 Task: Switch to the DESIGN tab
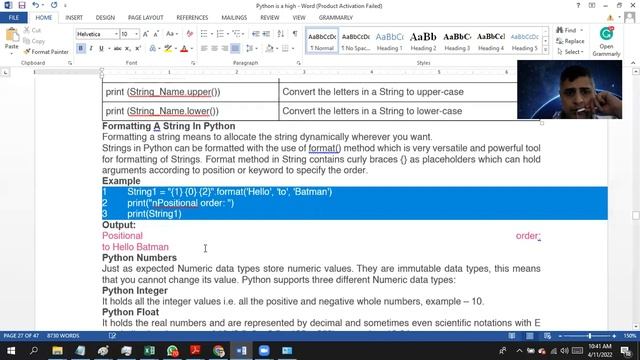(105, 18)
